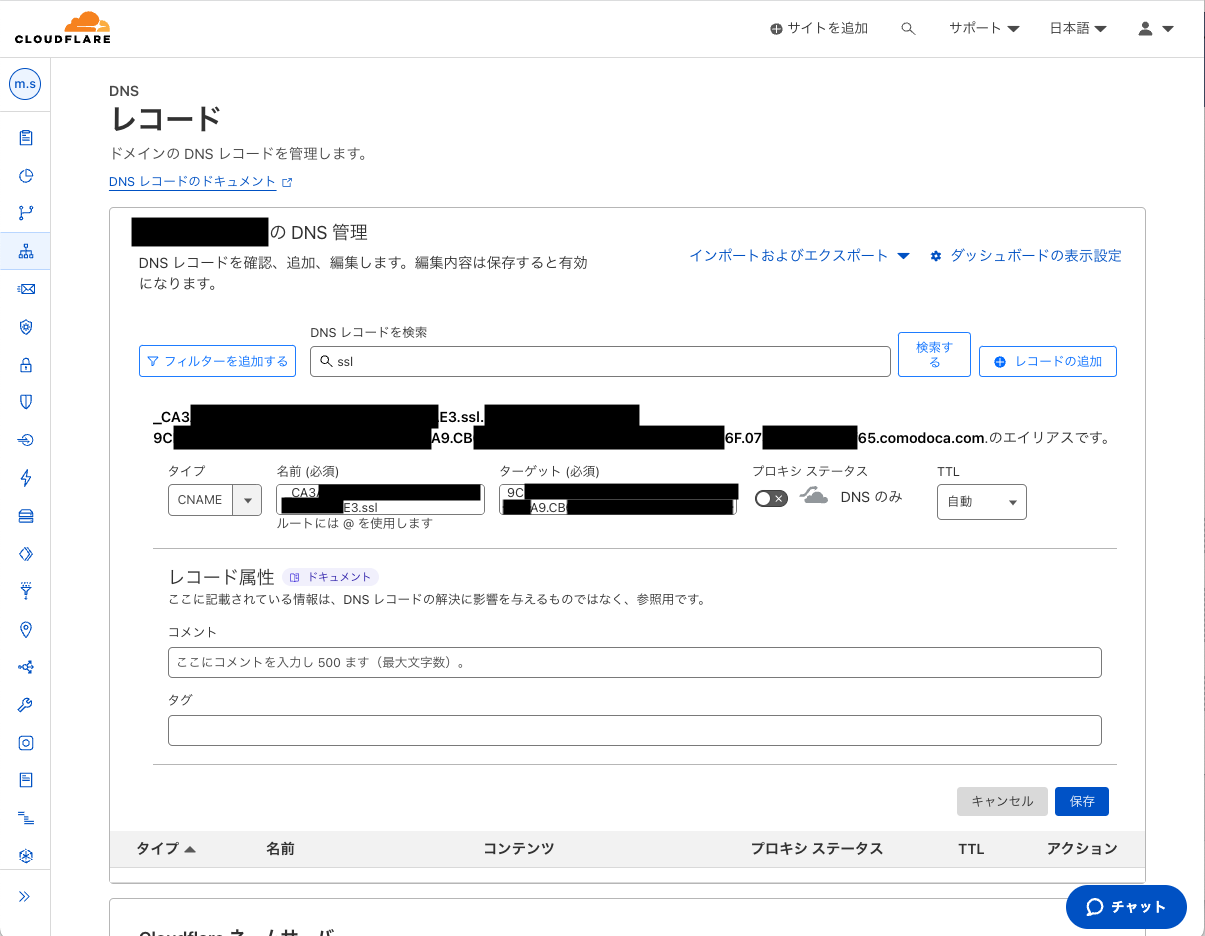Open the TTL 自動 dropdown
The image size is (1205, 936).
pos(981,502)
